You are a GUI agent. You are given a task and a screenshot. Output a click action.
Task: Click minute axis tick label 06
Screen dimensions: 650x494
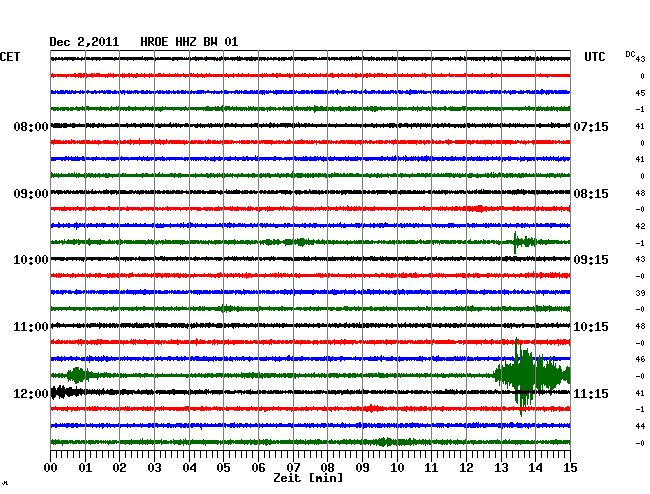click(258, 468)
